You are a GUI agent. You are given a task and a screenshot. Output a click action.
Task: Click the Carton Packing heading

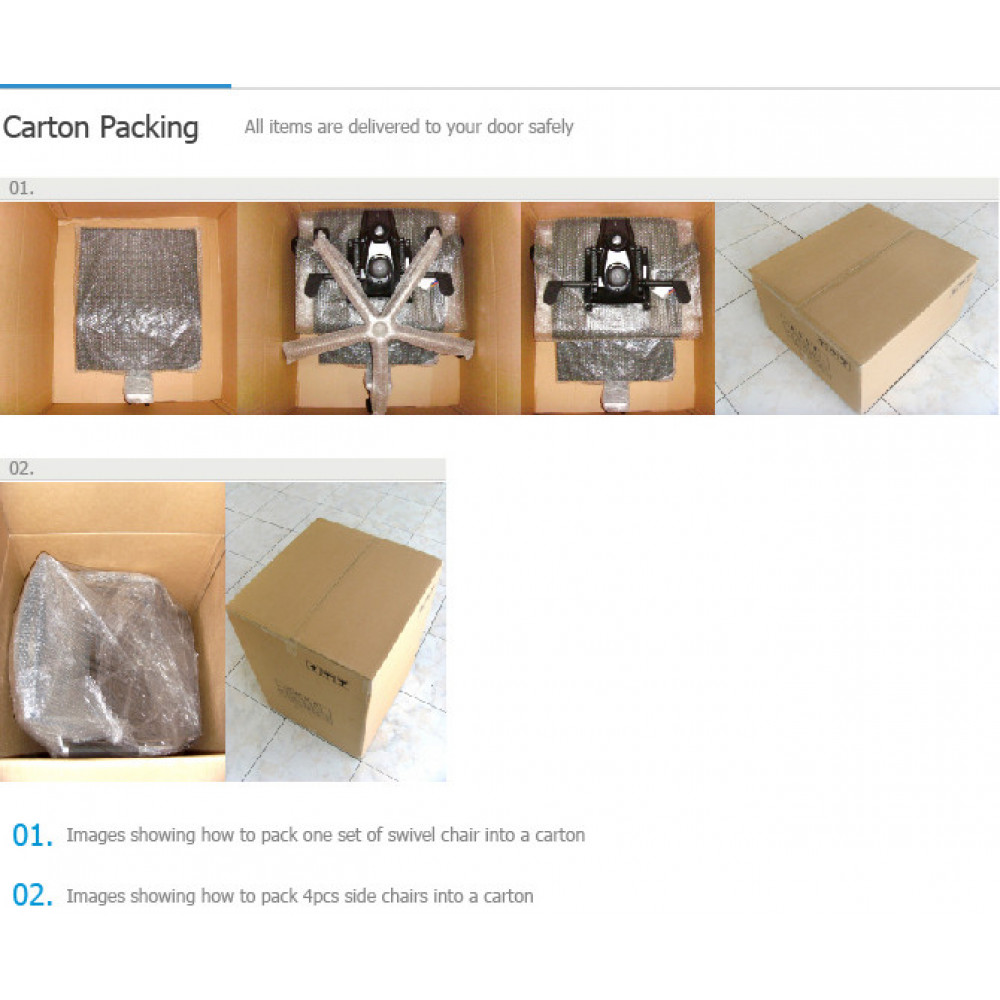tap(101, 127)
